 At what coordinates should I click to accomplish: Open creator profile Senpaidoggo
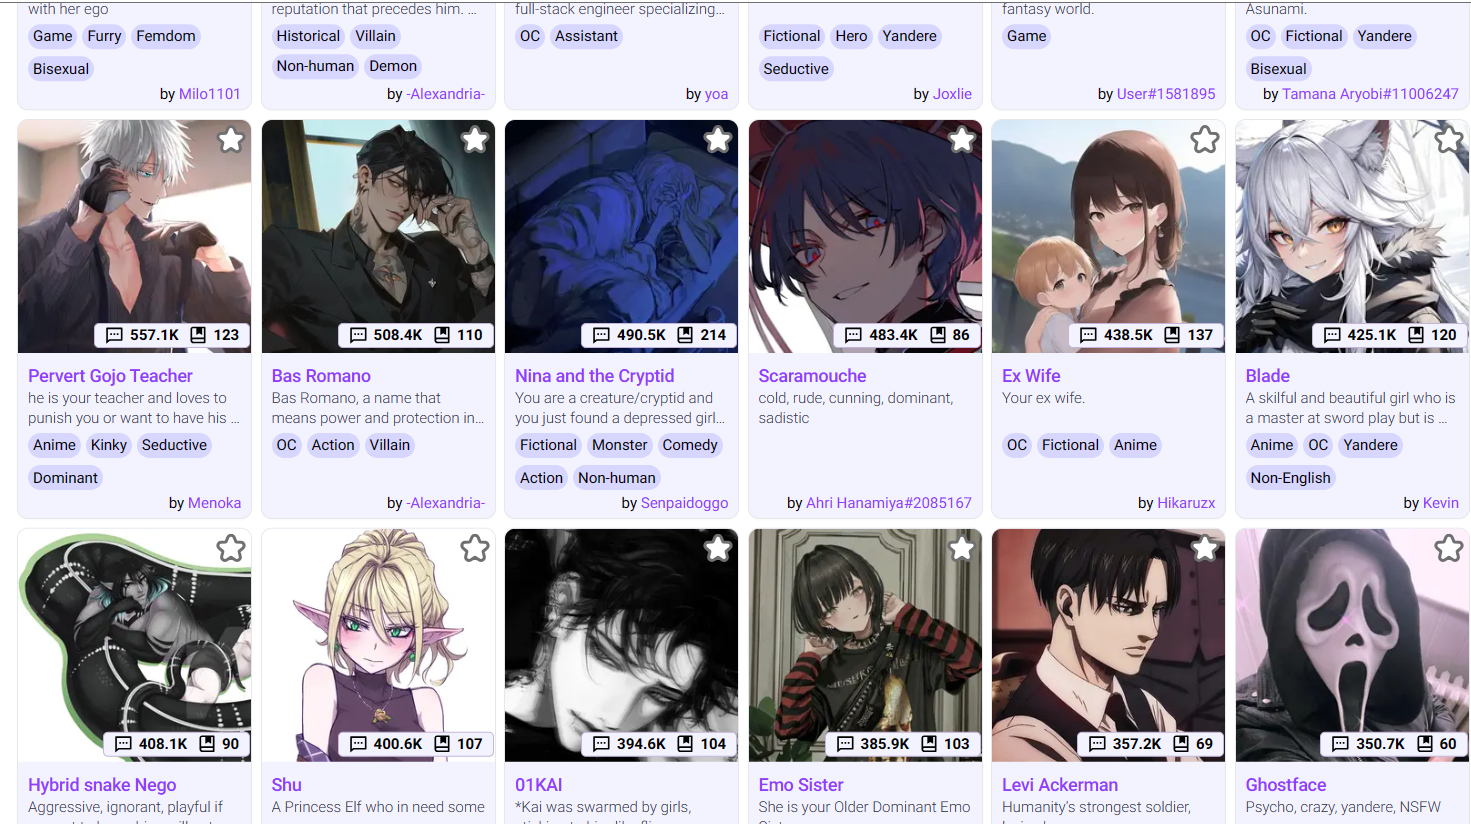pyautogui.click(x=684, y=503)
